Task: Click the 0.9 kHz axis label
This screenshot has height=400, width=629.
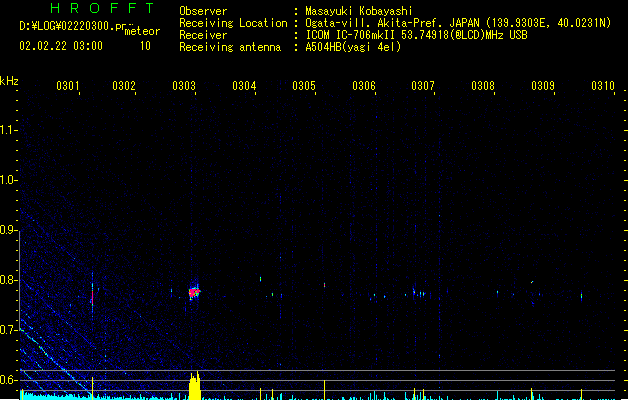Action: pos(8,229)
